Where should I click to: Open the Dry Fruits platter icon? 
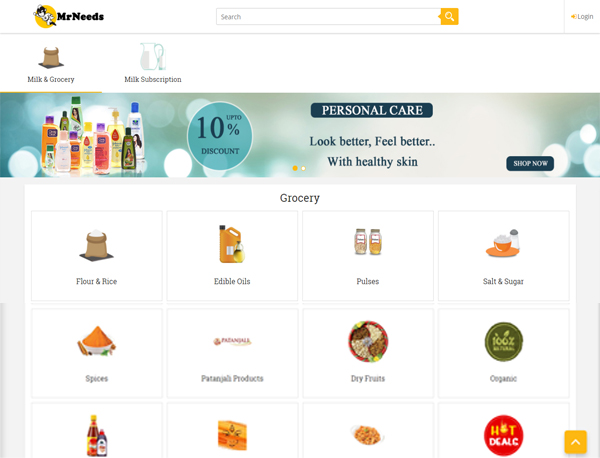(x=368, y=341)
